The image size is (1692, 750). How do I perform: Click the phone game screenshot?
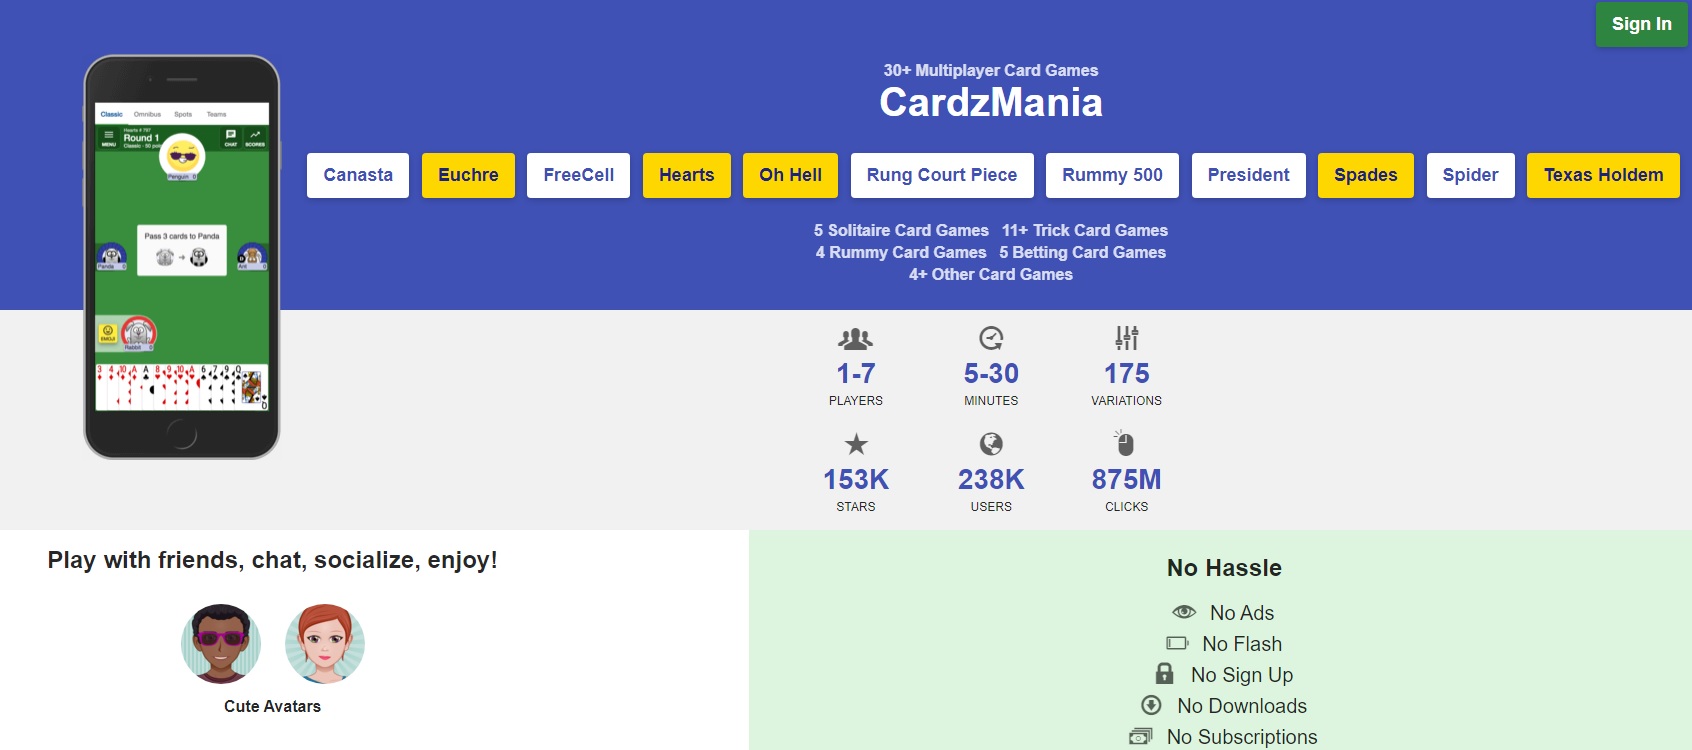click(182, 257)
